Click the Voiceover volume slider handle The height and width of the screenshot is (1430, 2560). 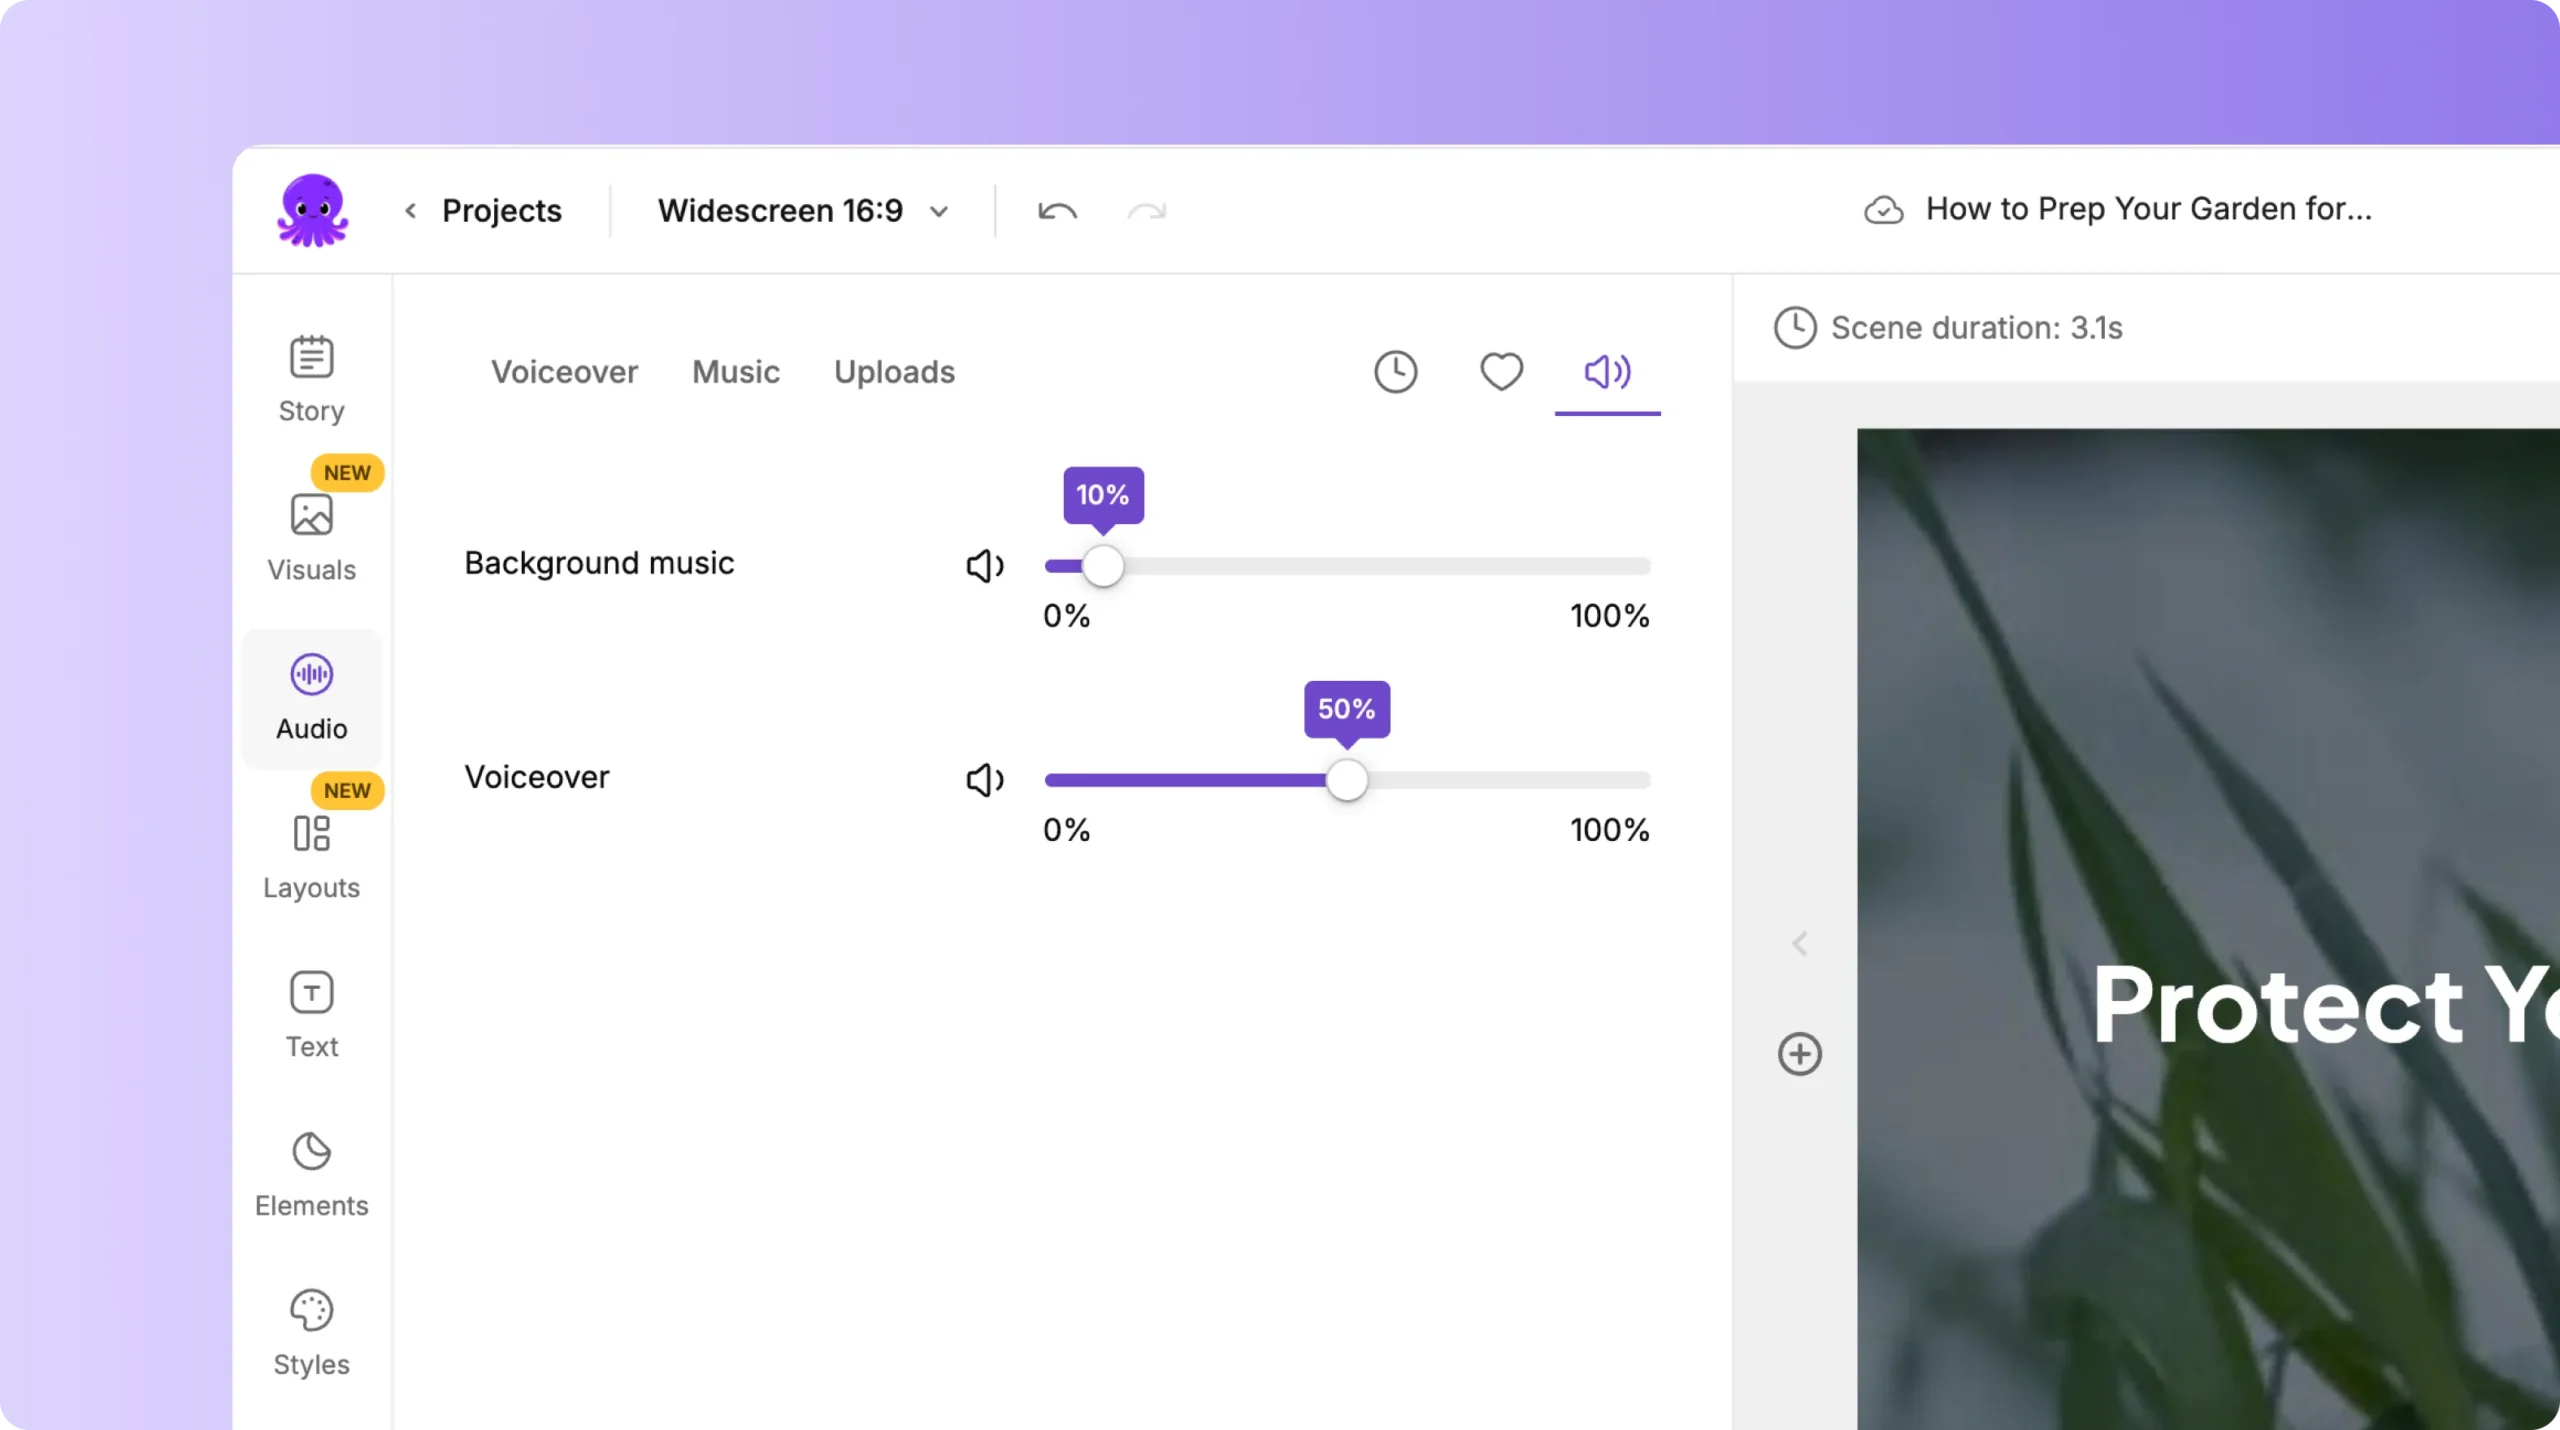tap(1346, 780)
